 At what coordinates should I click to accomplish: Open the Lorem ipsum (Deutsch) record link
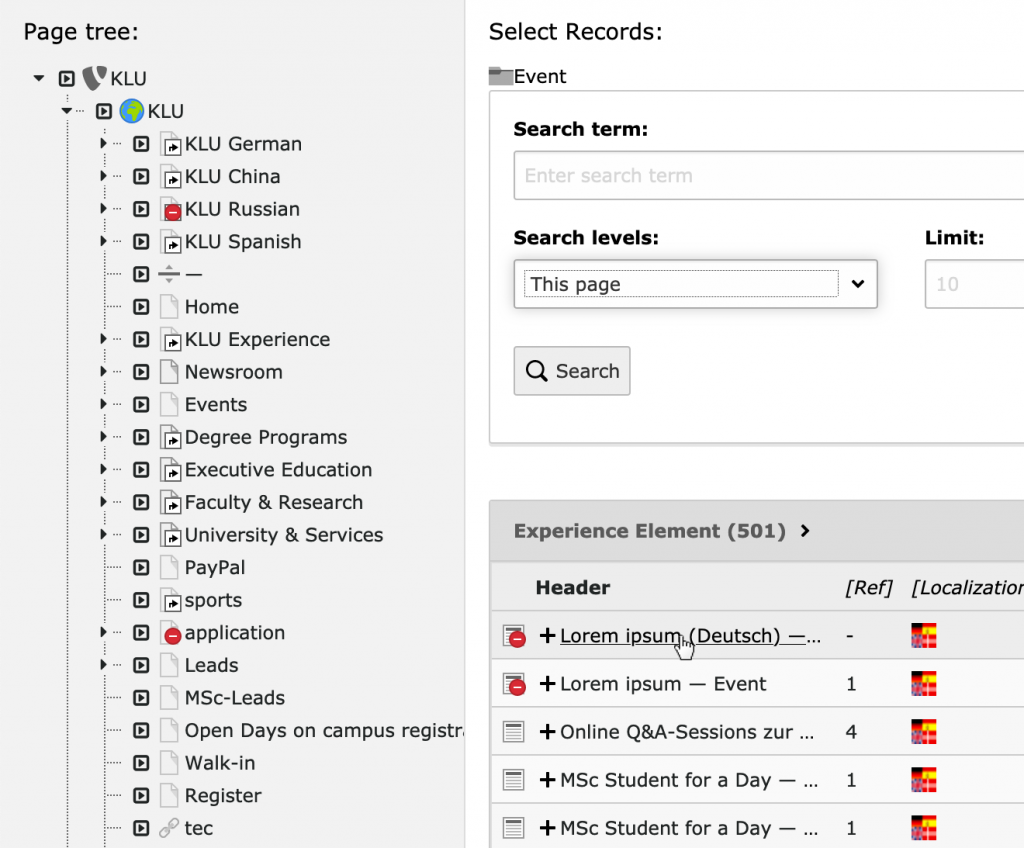(x=690, y=636)
